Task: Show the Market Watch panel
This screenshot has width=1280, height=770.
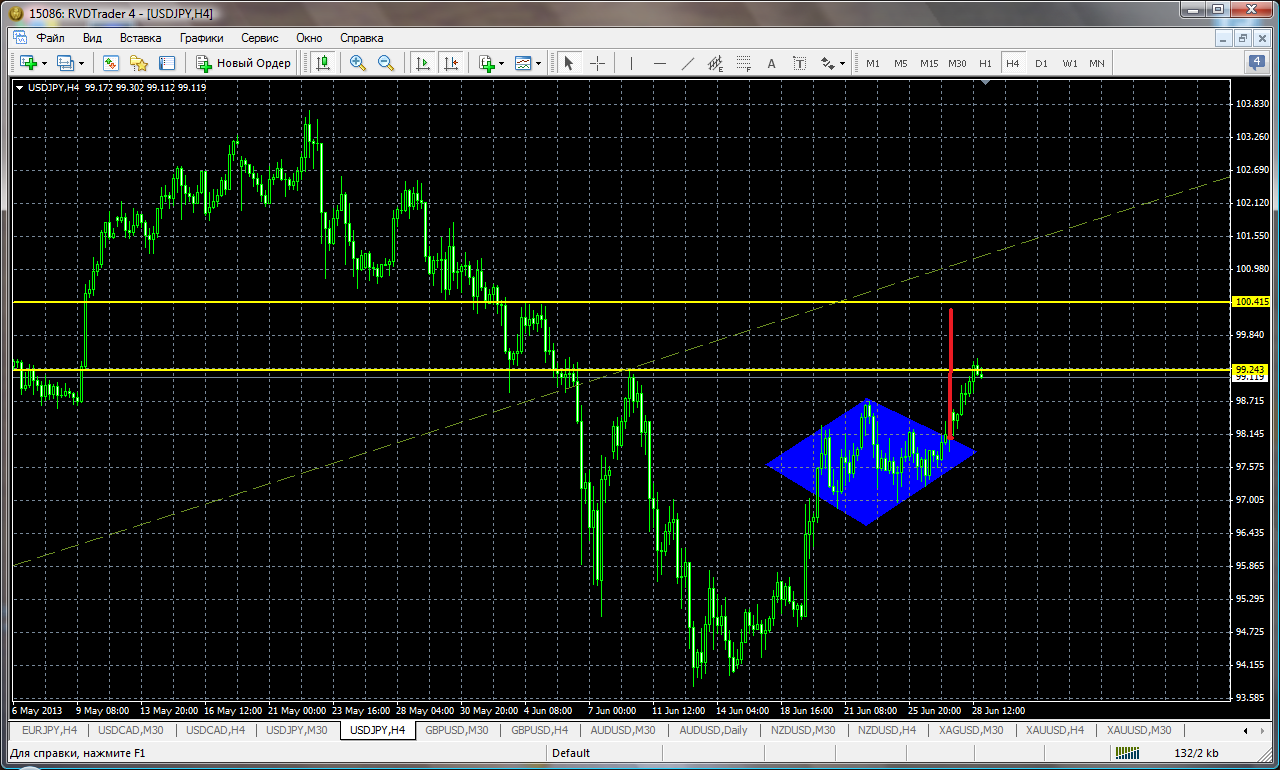Action: point(111,63)
